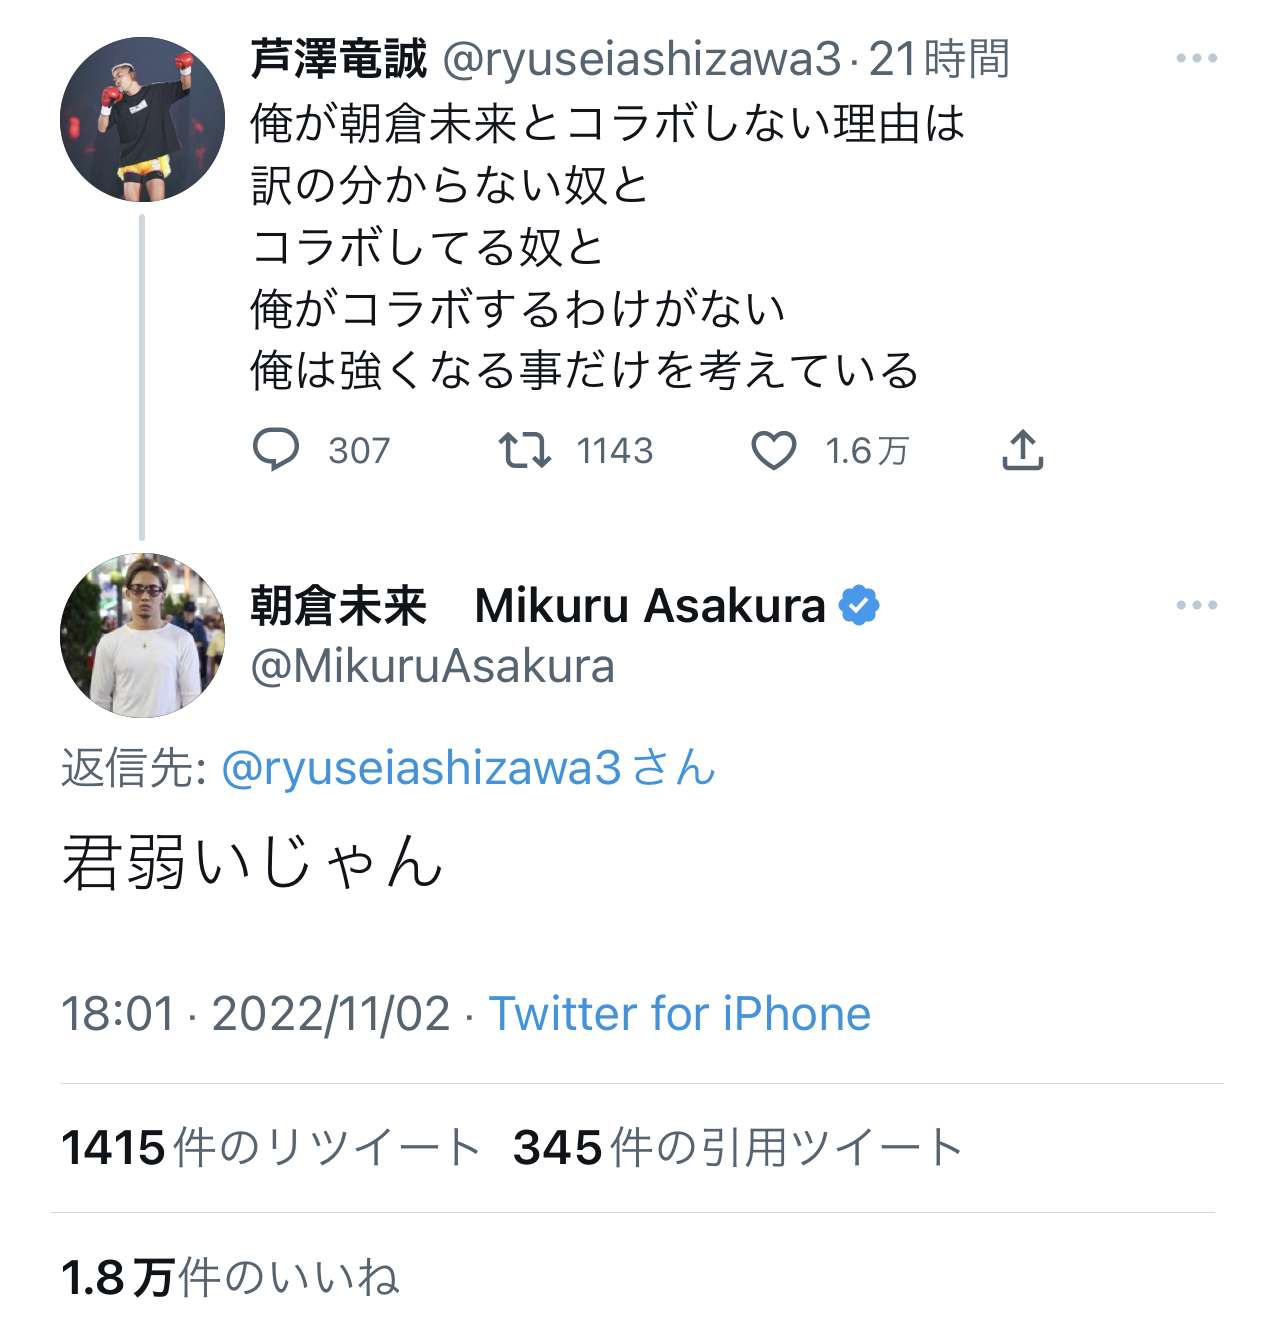Image resolution: width=1284 pixels, height=1334 pixels.
Task: Like the tweet with the heart icon
Action: coord(773,450)
